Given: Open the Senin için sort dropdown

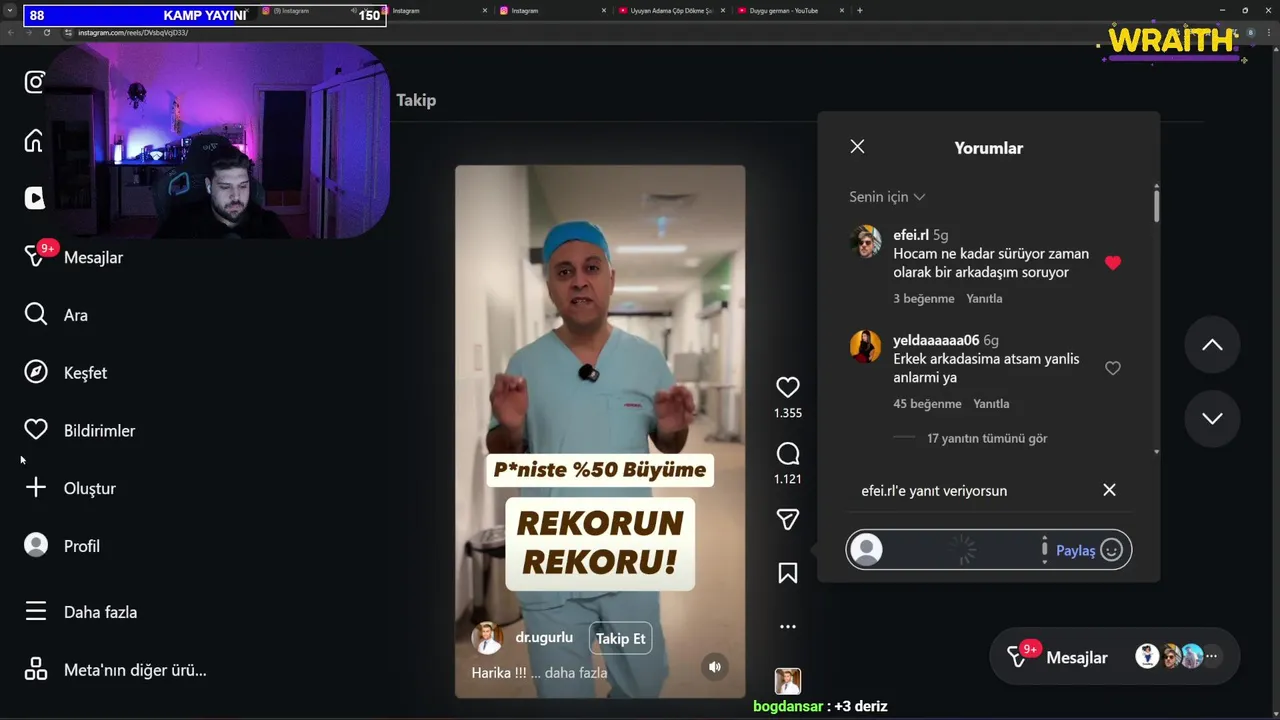Looking at the screenshot, I should (887, 197).
